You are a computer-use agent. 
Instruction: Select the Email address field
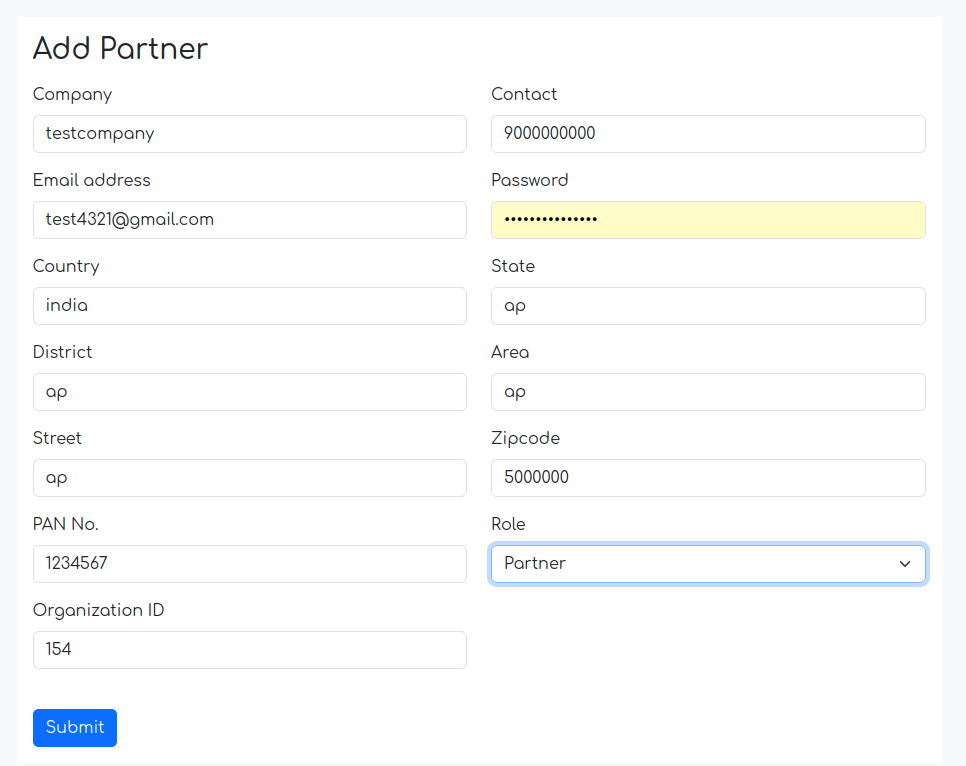[x=250, y=220]
